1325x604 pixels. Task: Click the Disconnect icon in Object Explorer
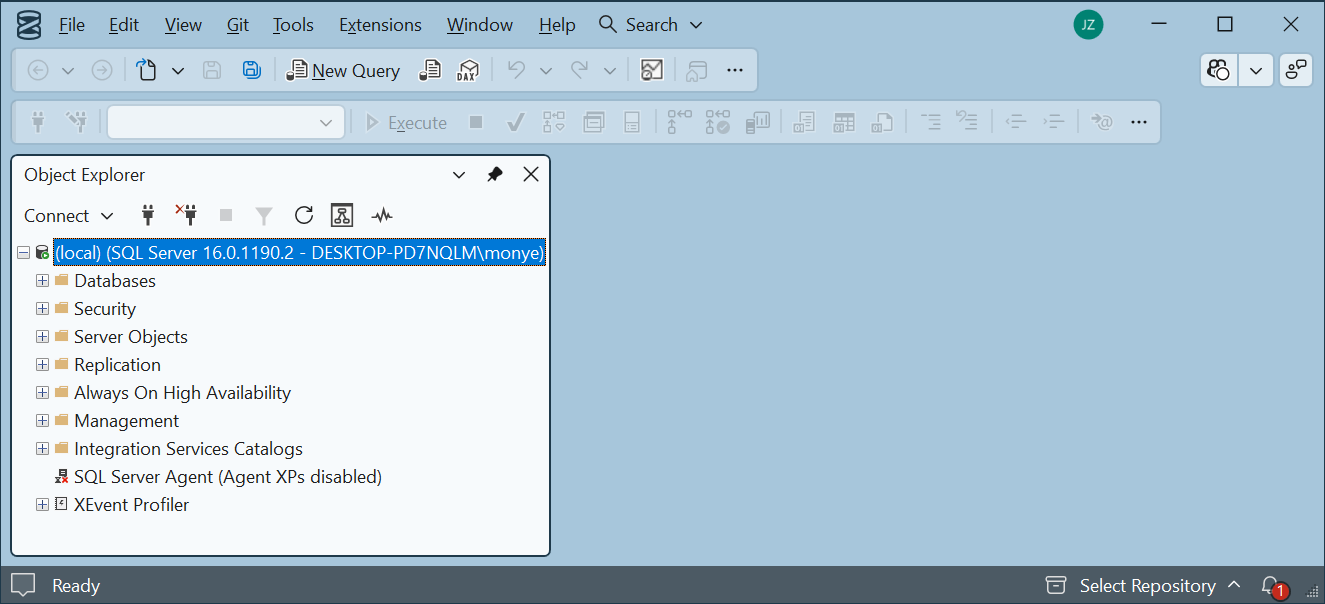point(186,215)
